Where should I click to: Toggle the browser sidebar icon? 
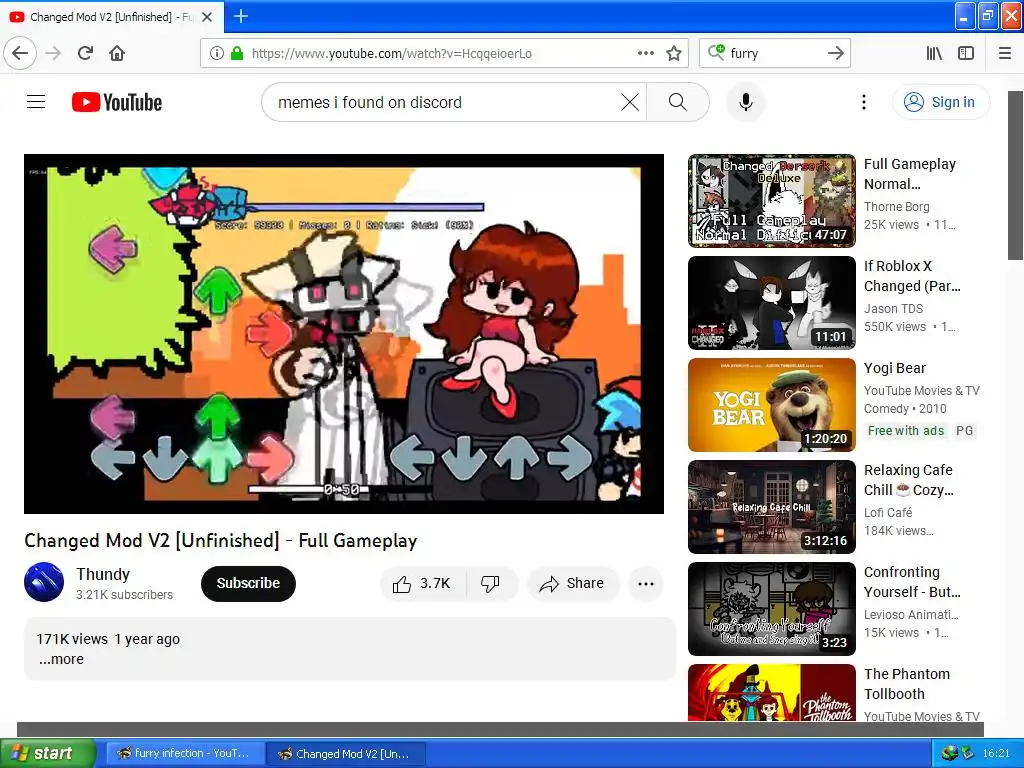click(966, 53)
